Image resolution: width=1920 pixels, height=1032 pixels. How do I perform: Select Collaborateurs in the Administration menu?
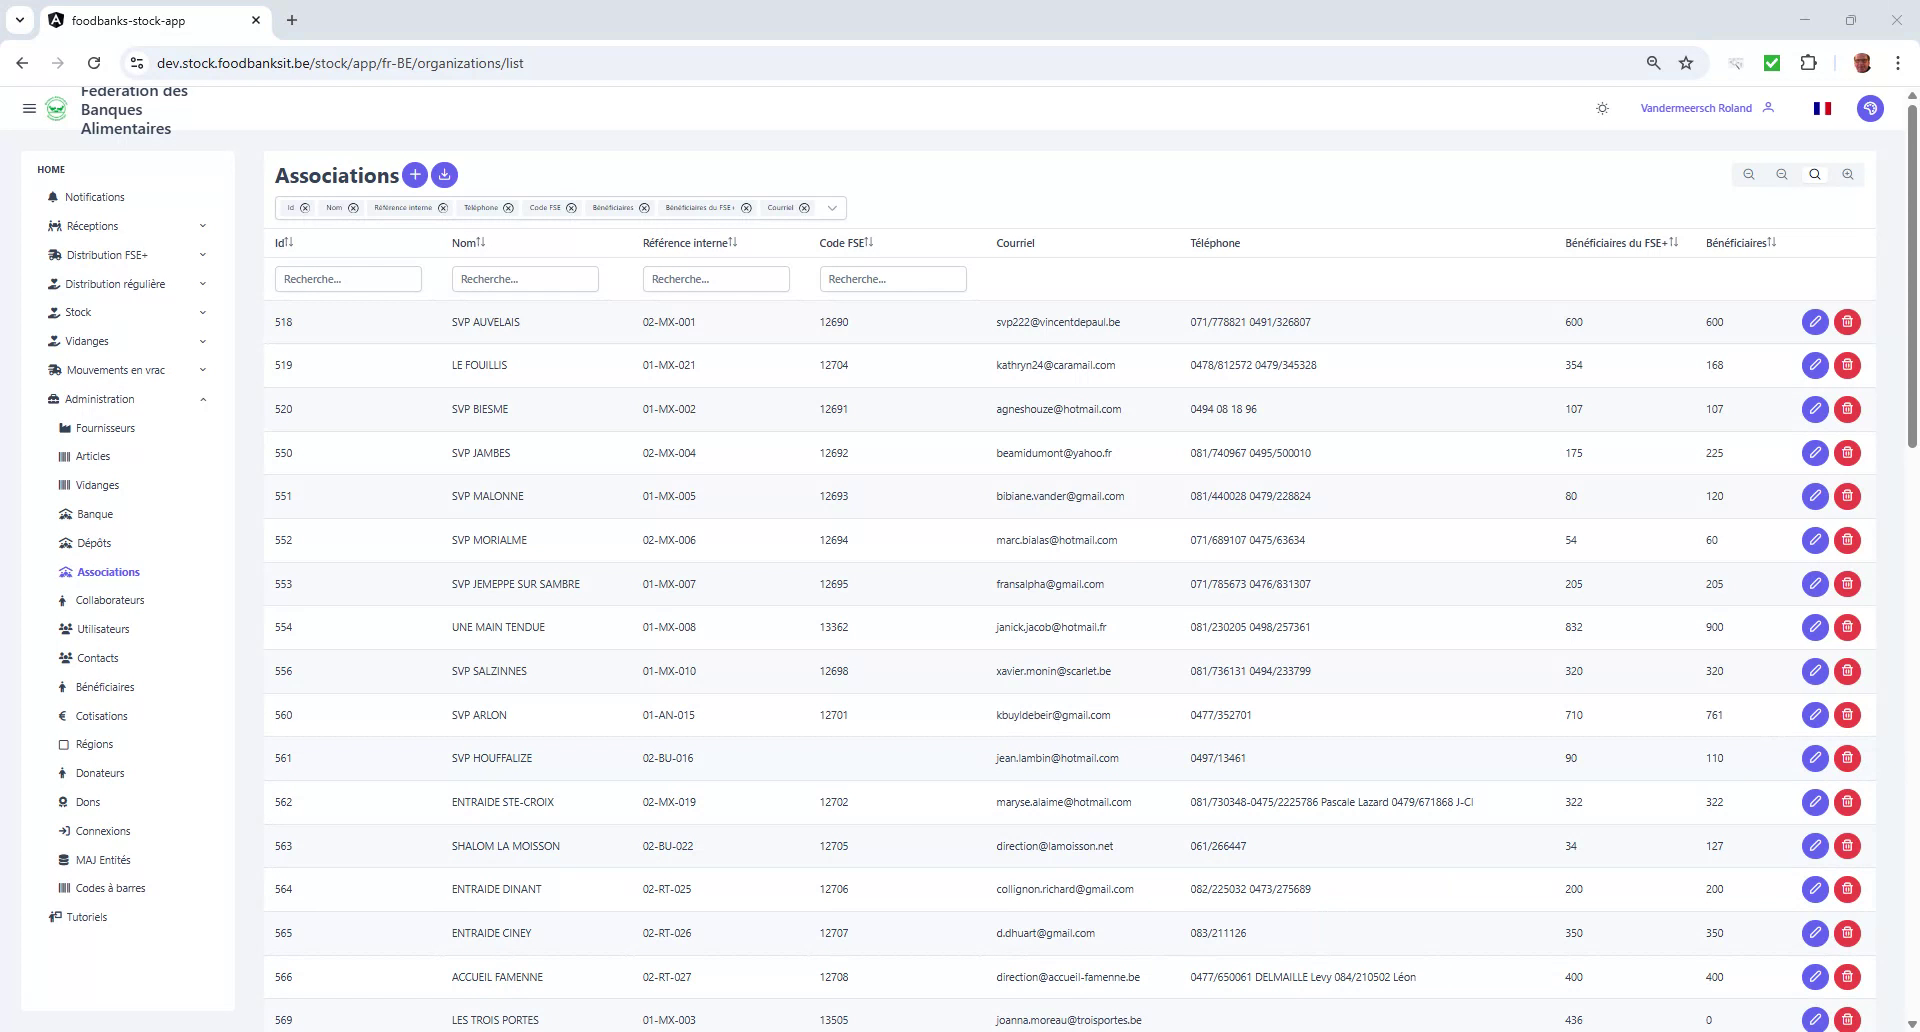110,600
